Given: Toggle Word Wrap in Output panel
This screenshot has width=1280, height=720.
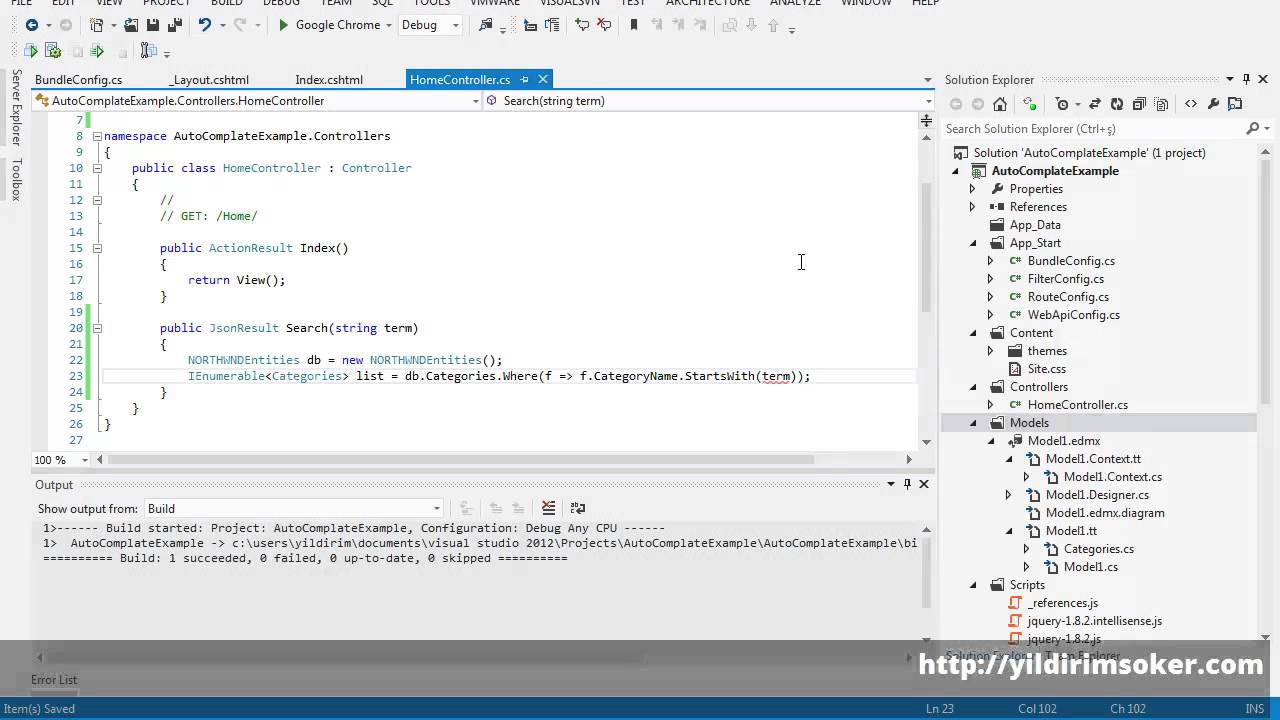Looking at the screenshot, I should 577,508.
